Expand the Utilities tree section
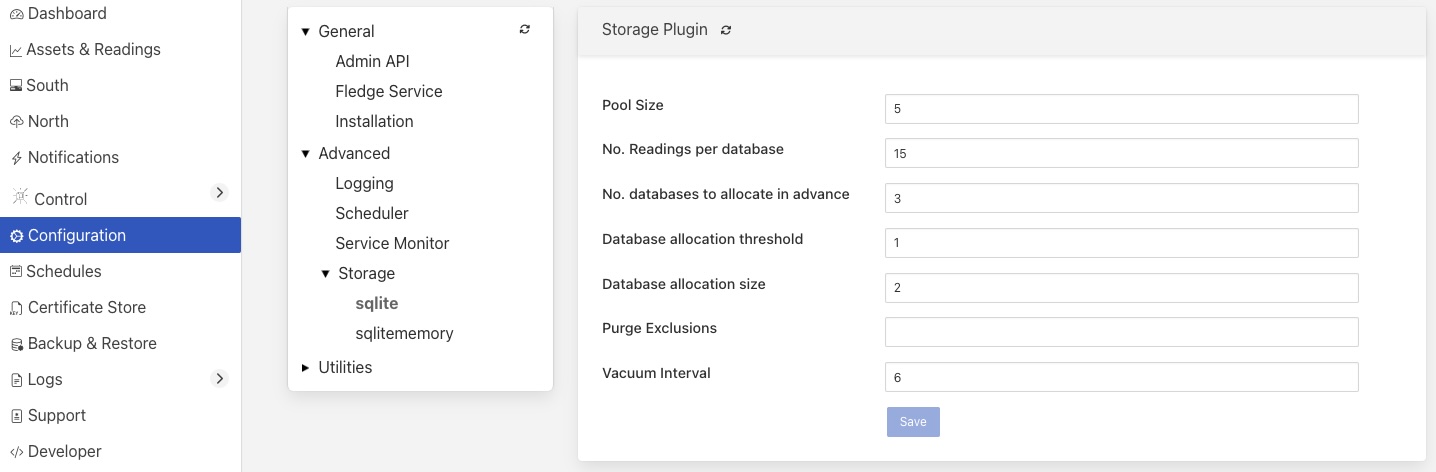 coord(305,368)
